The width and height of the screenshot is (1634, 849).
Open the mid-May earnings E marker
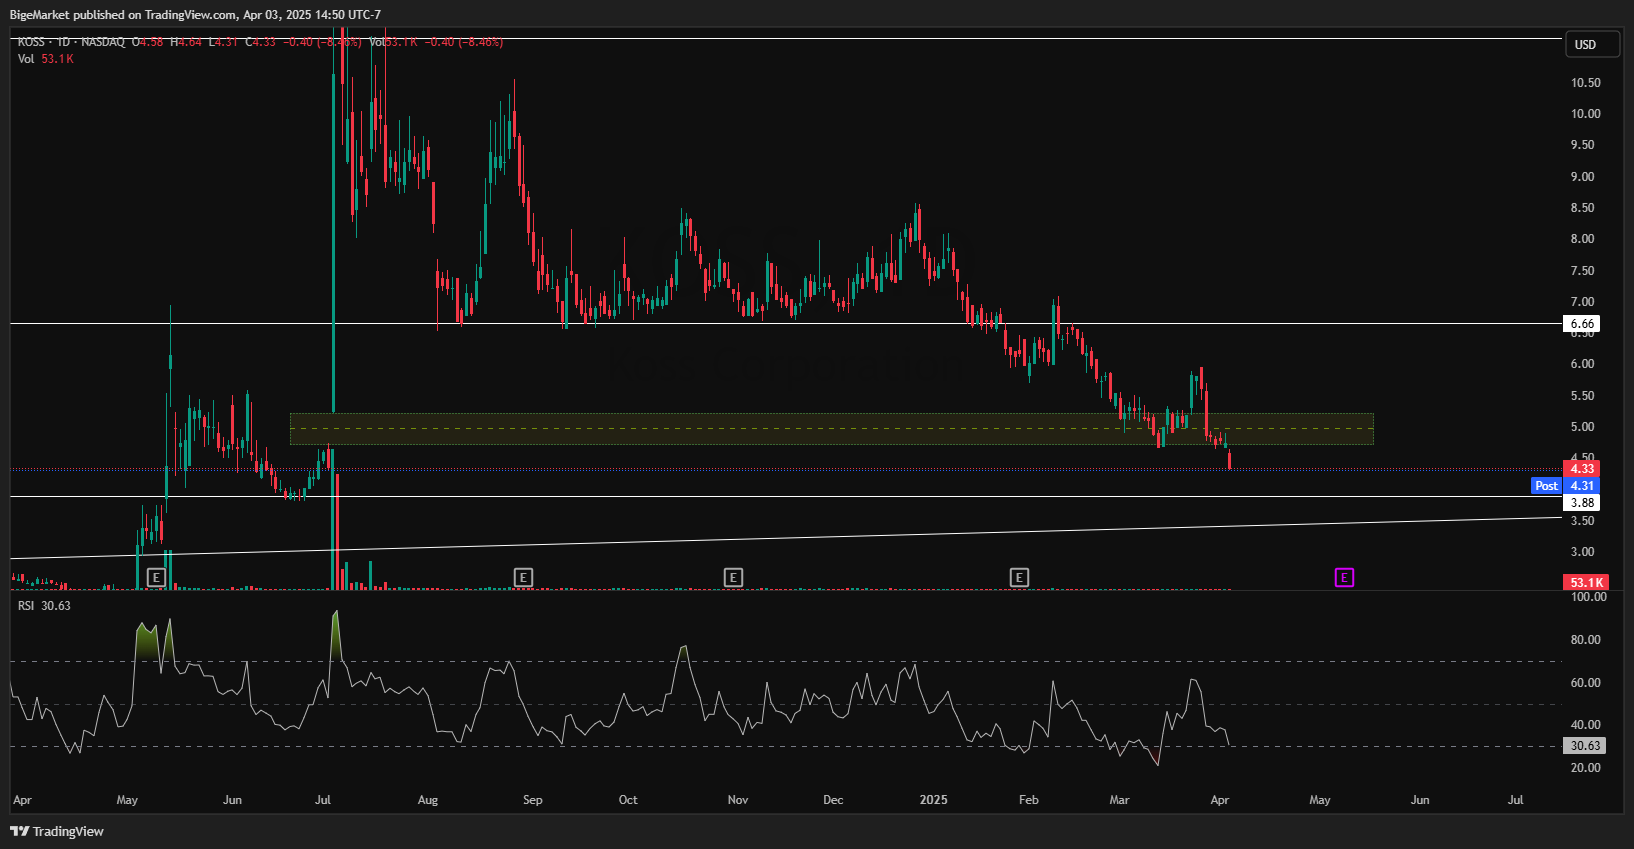coord(156,577)
